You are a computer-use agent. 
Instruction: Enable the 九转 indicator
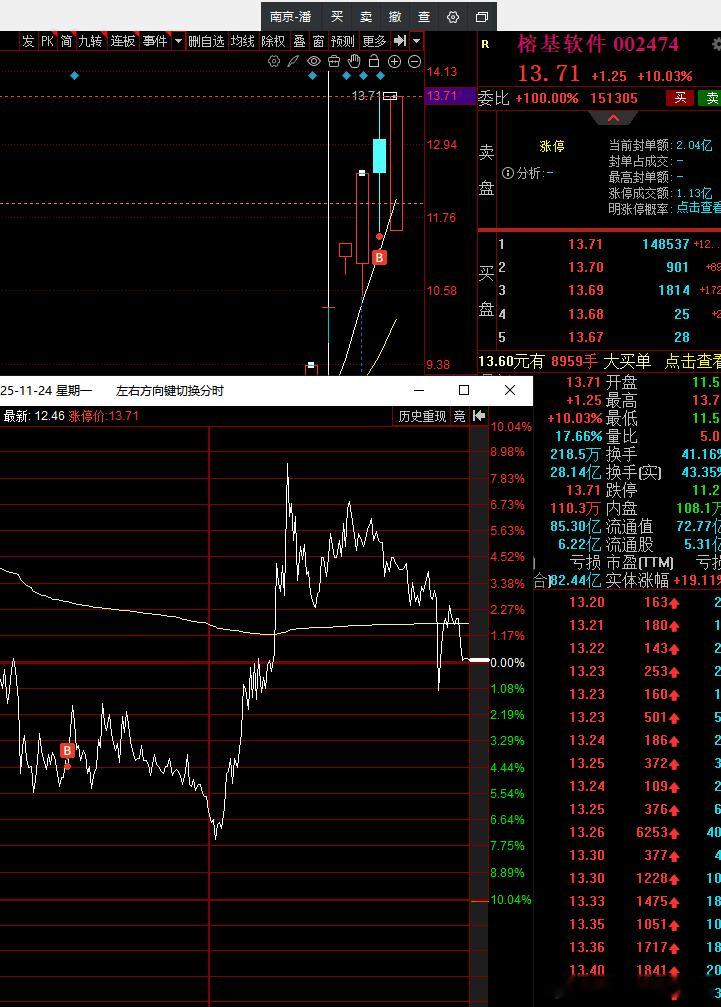tap(91, 41)
